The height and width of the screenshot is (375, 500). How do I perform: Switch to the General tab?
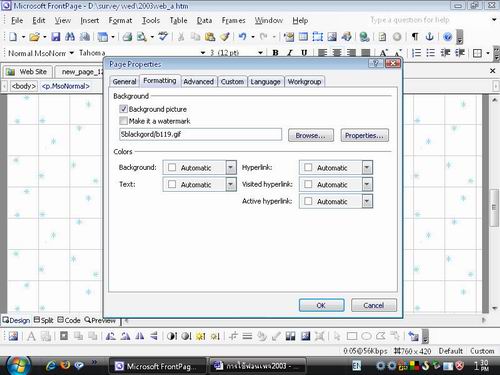[x=124, y=82]
